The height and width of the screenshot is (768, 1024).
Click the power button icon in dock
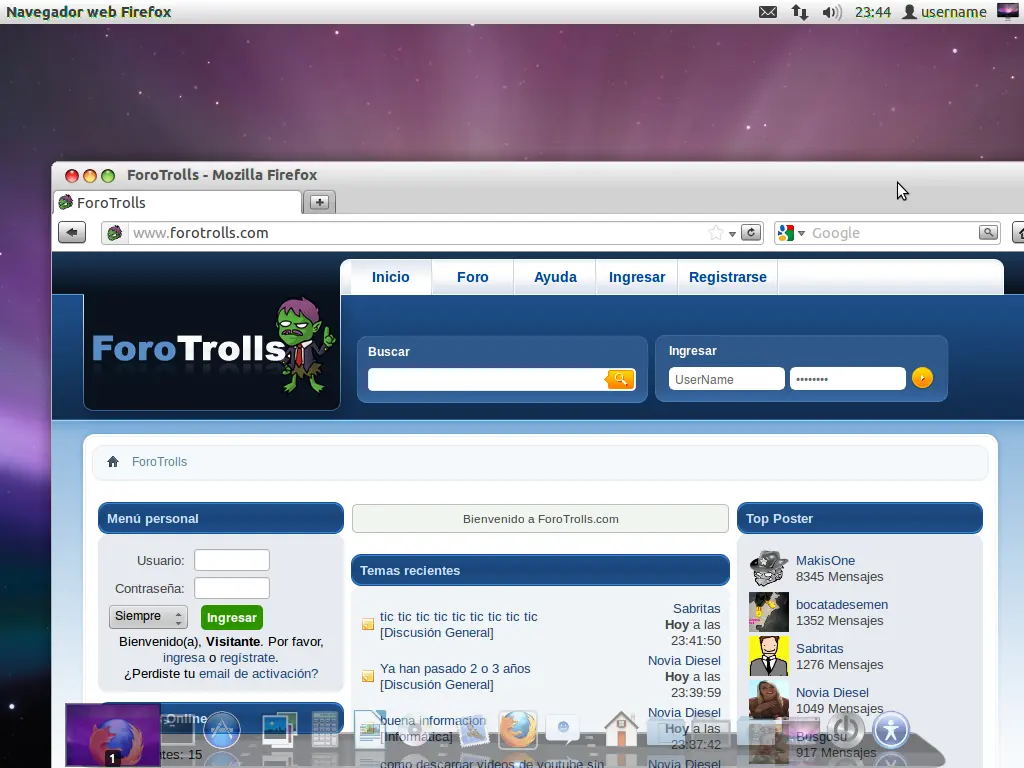tap(846, 729)
